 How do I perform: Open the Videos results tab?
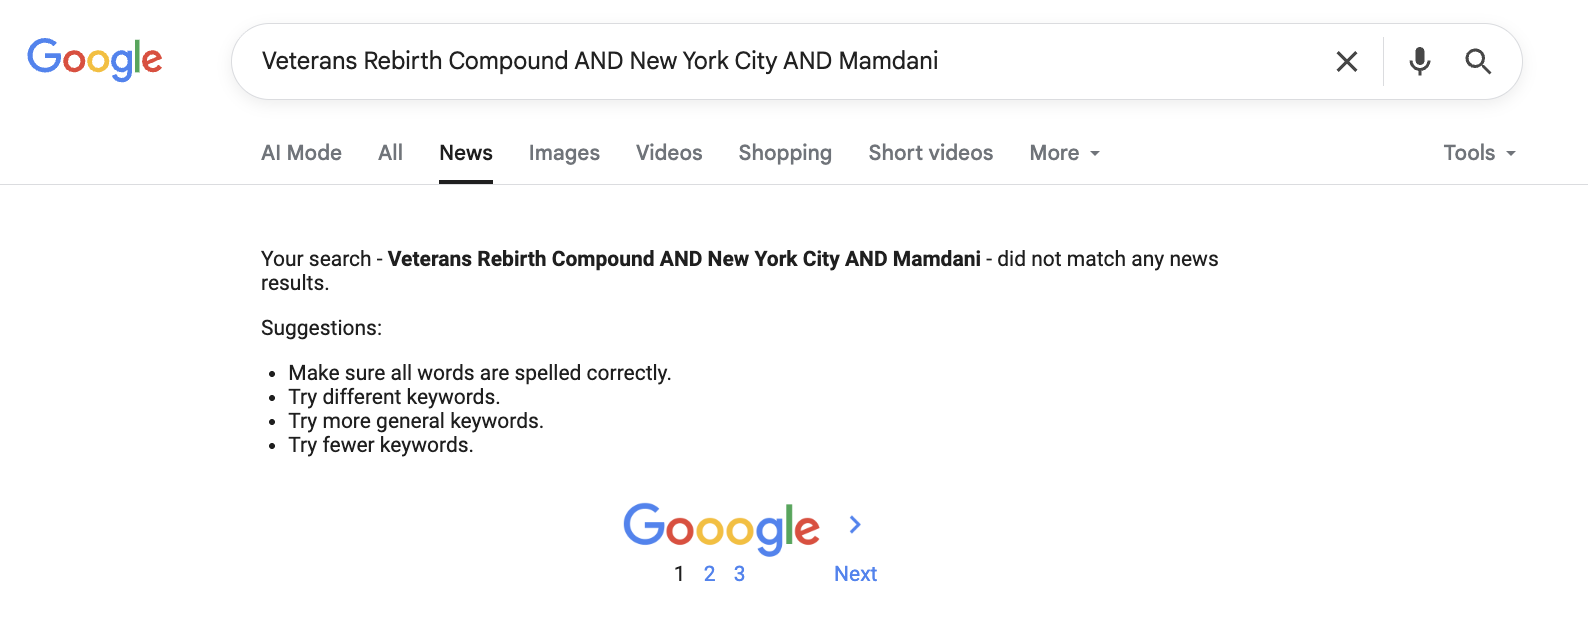click(669, 153)
